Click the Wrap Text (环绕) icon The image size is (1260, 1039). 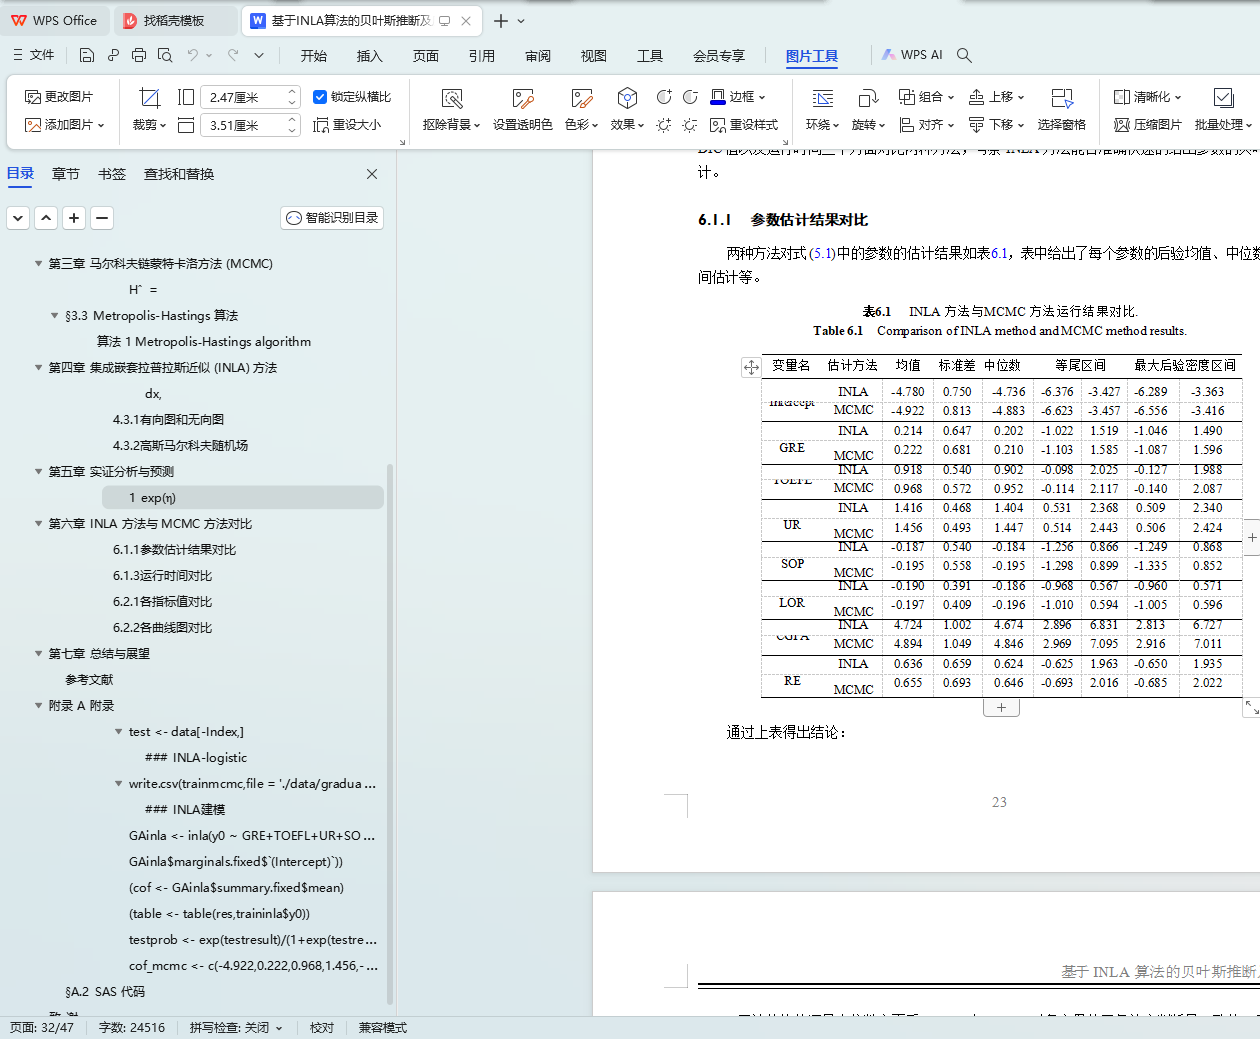(x=822, y=98)
